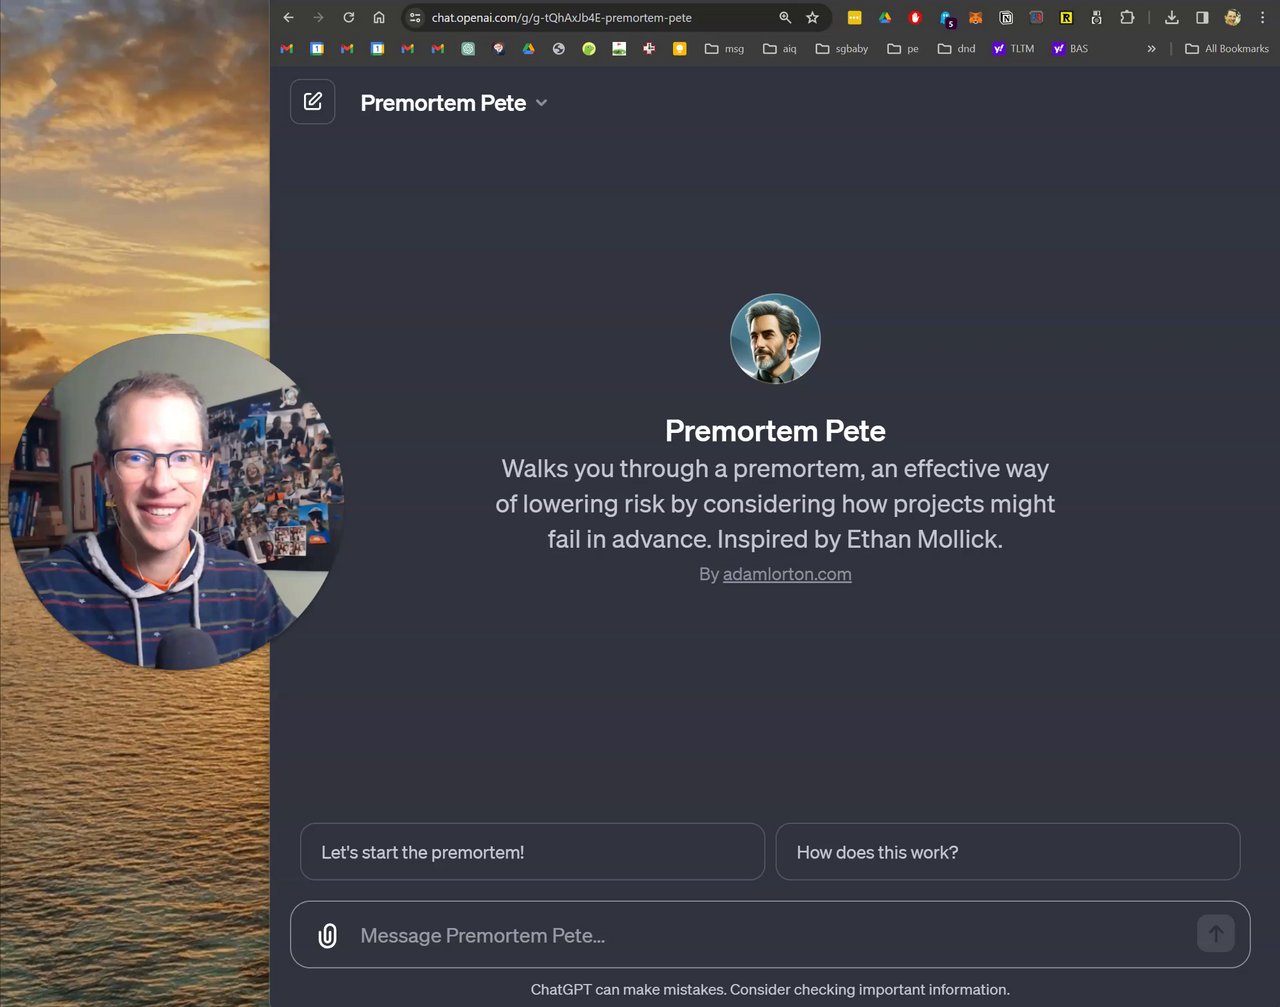Expand the msg bookmark folder

tap(724, 48)
